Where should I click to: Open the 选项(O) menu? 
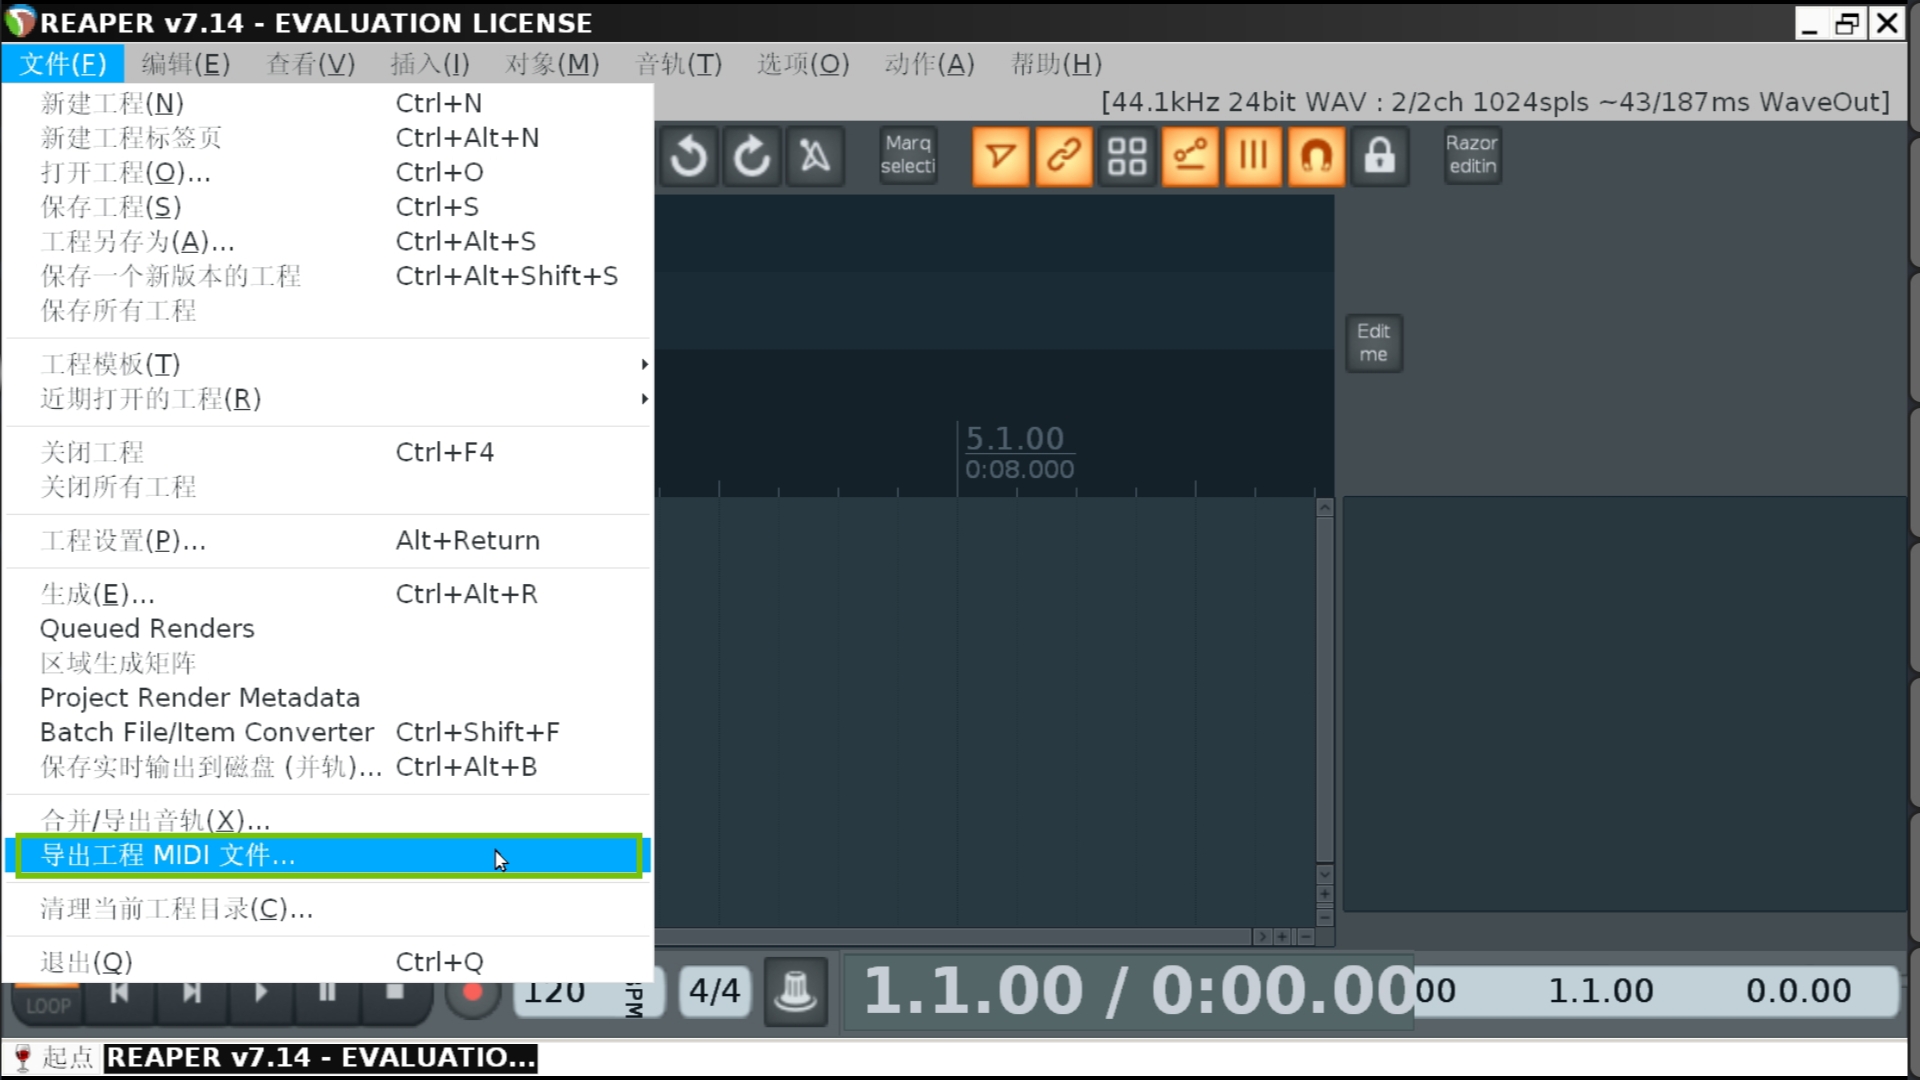[x=803, y=64]
